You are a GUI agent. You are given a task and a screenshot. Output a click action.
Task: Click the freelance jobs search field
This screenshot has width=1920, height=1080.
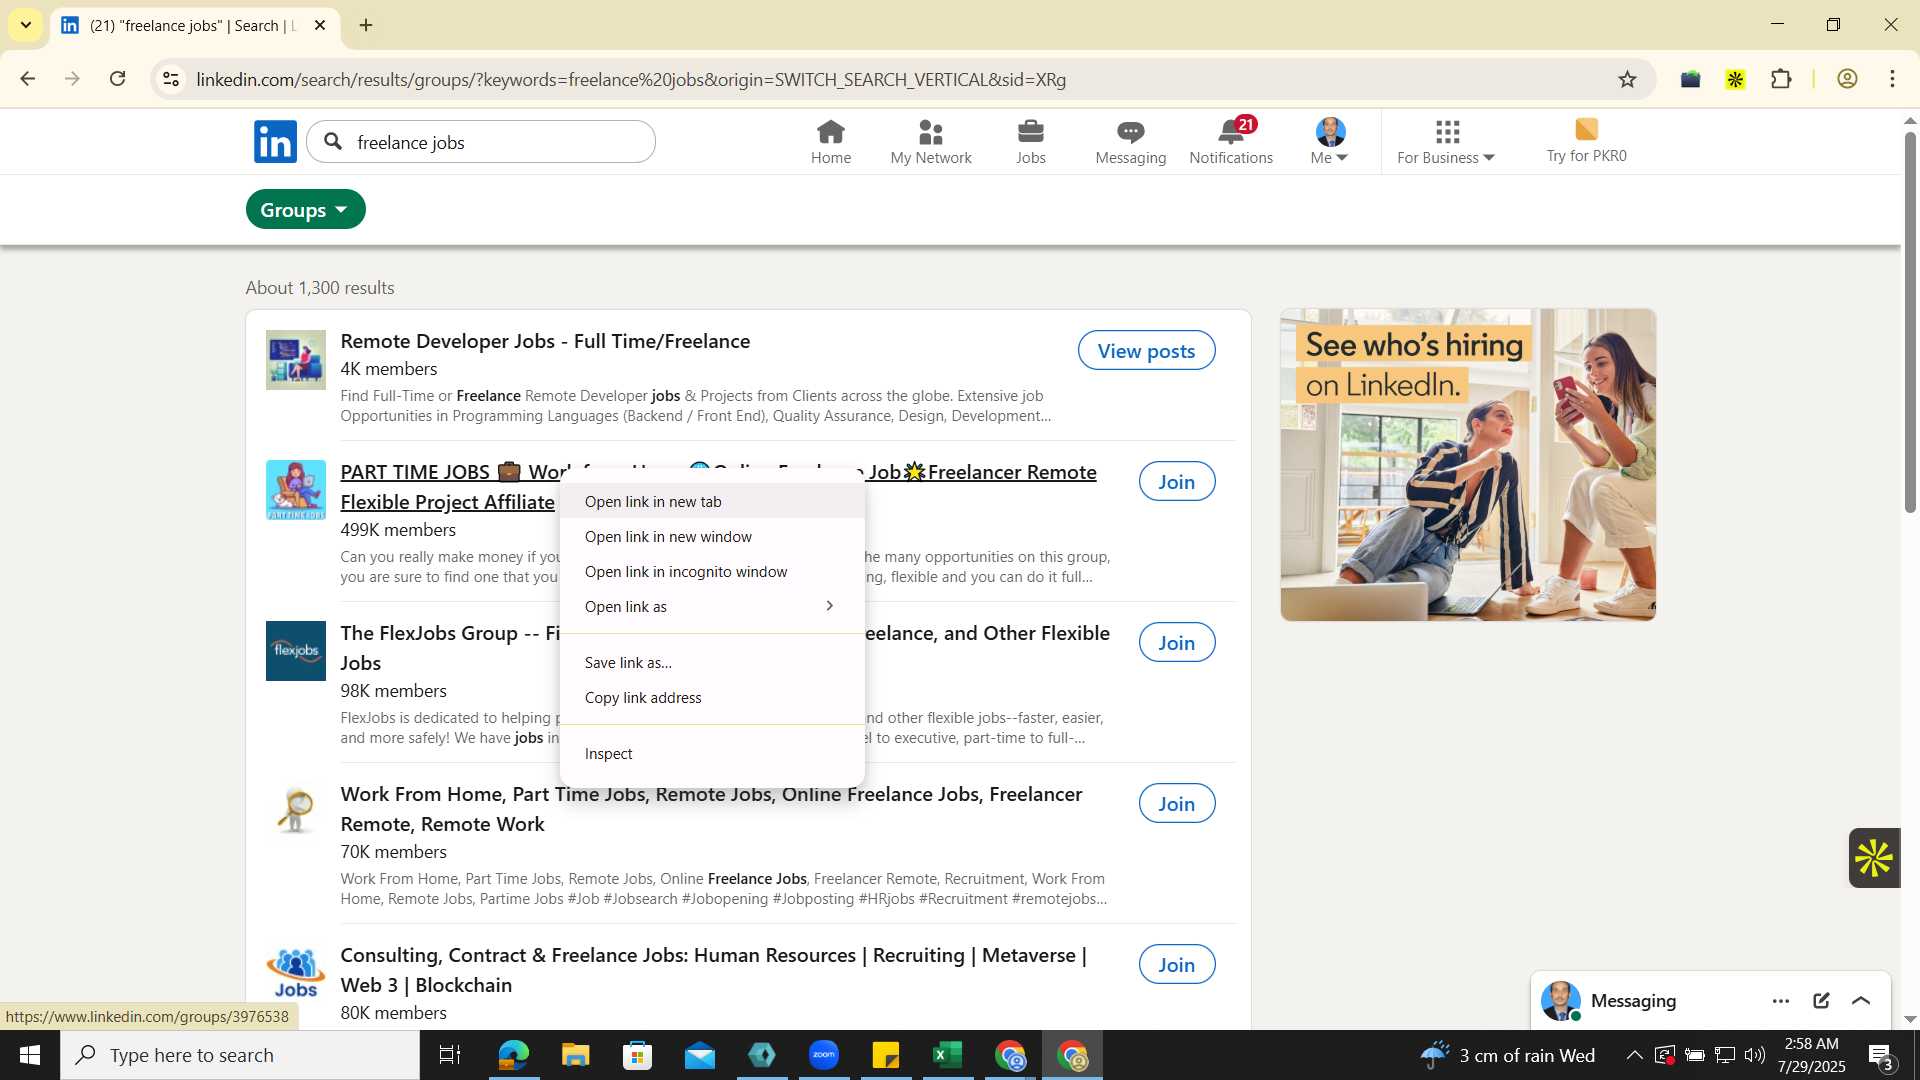tap(481, 142)
